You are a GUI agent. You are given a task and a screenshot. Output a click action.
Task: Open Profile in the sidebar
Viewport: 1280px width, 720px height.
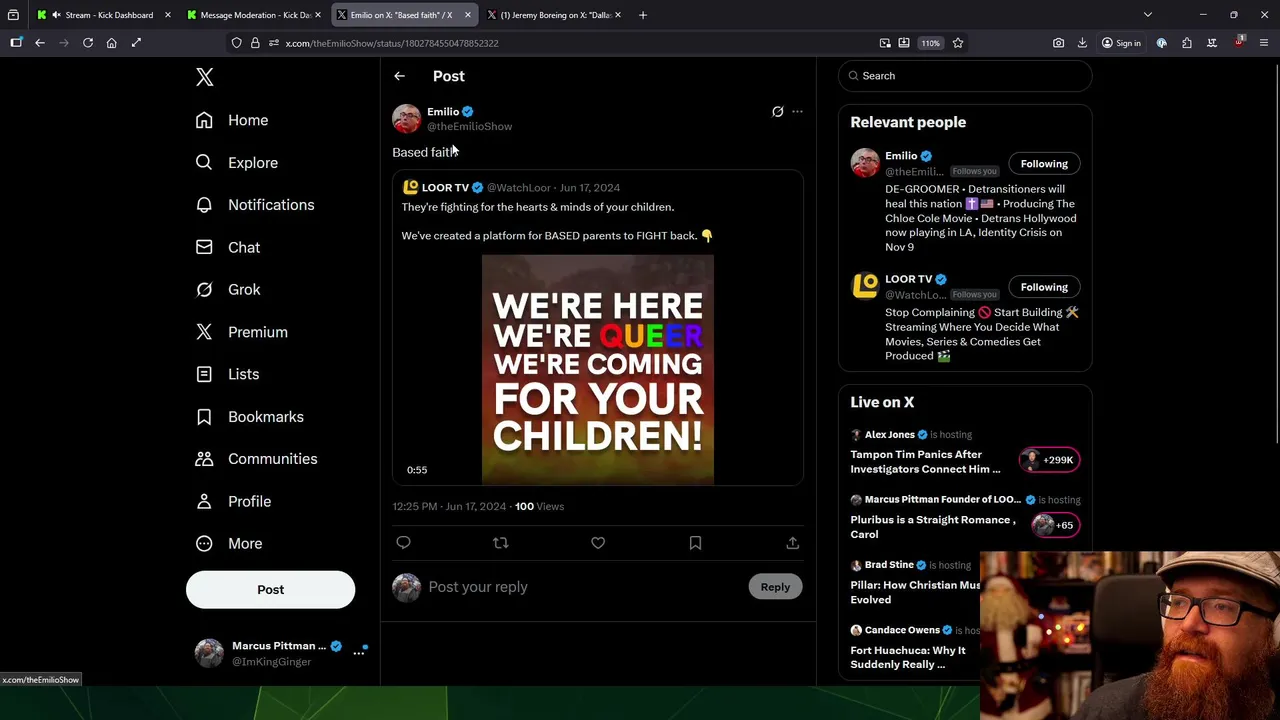234,501
